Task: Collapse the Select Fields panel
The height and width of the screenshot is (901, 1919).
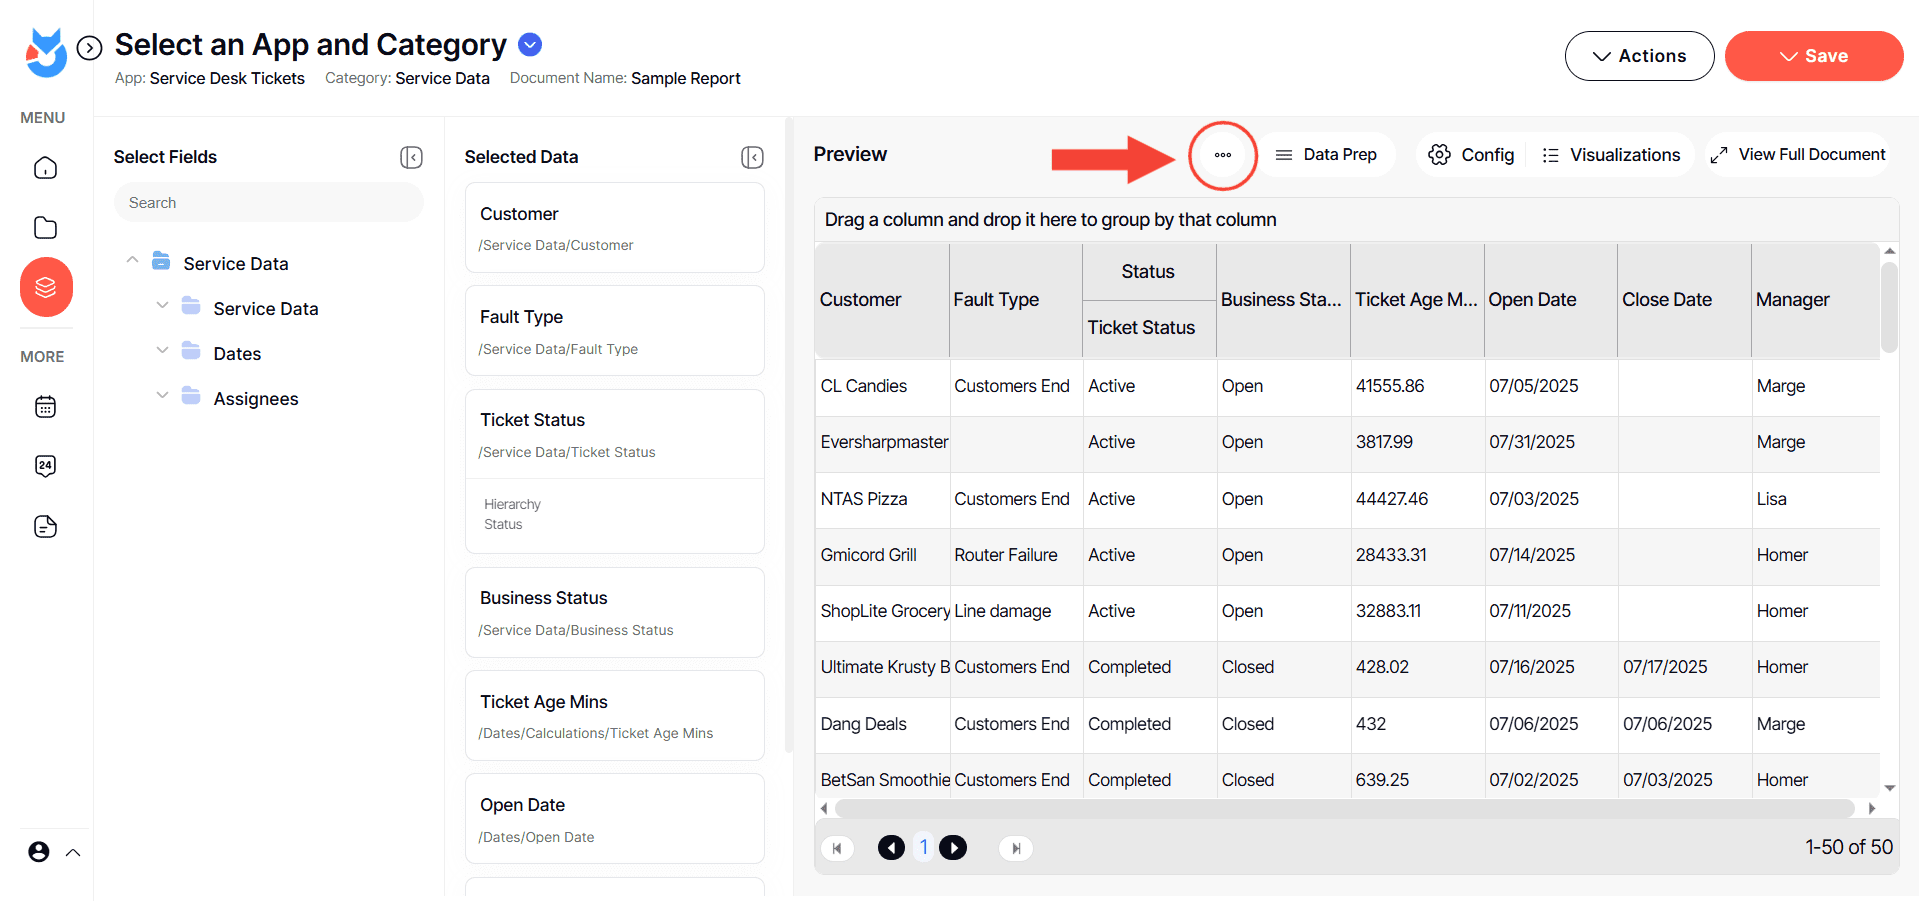Action: (411, 157)
